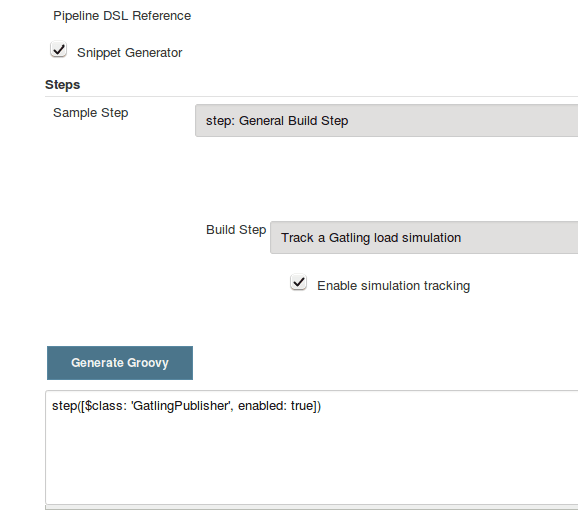Click the empty area of the Groovy output textarea
The width and height of the screenshot is (578, 516).
311,461
